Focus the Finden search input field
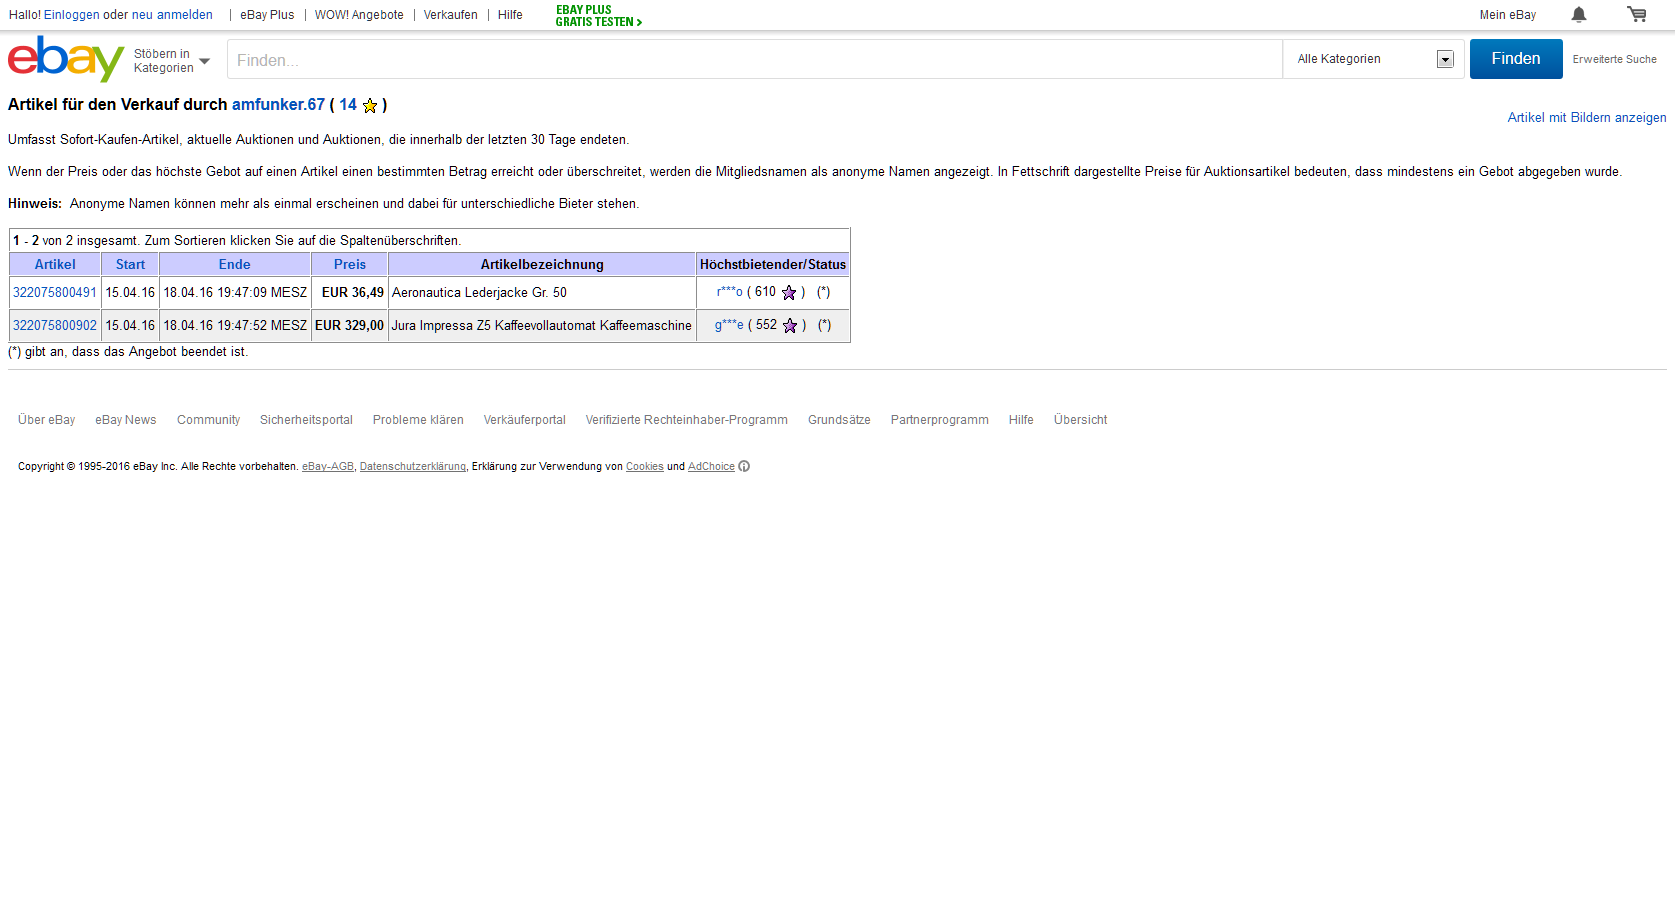Image resolution: width=1675 pixels, height=908 pixels. [x=755, y=59]
